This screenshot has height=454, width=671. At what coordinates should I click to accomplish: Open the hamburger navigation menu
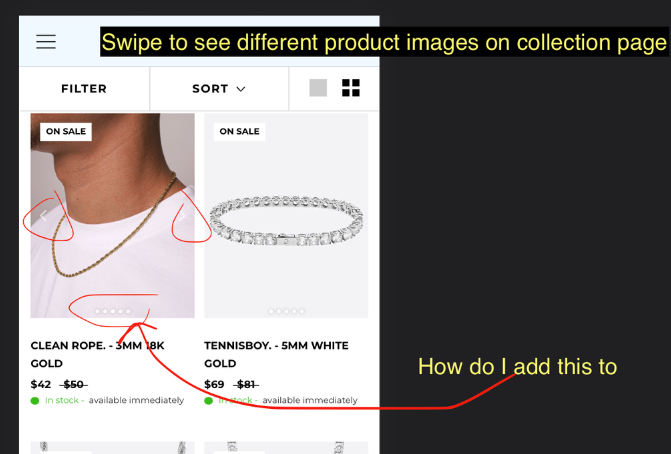tap(46, 42)
